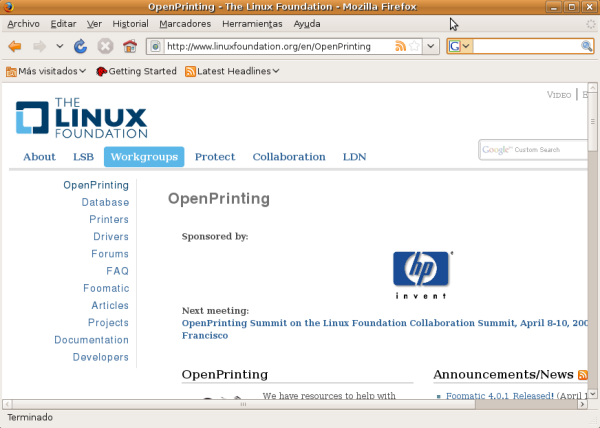Bookmark this page with the star icon

(414, 46)
